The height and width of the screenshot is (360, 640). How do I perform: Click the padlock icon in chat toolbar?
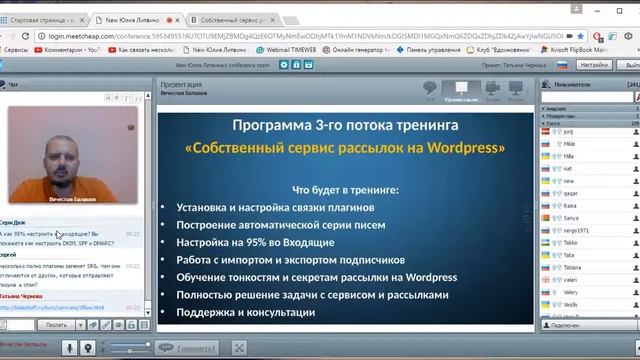131,325
